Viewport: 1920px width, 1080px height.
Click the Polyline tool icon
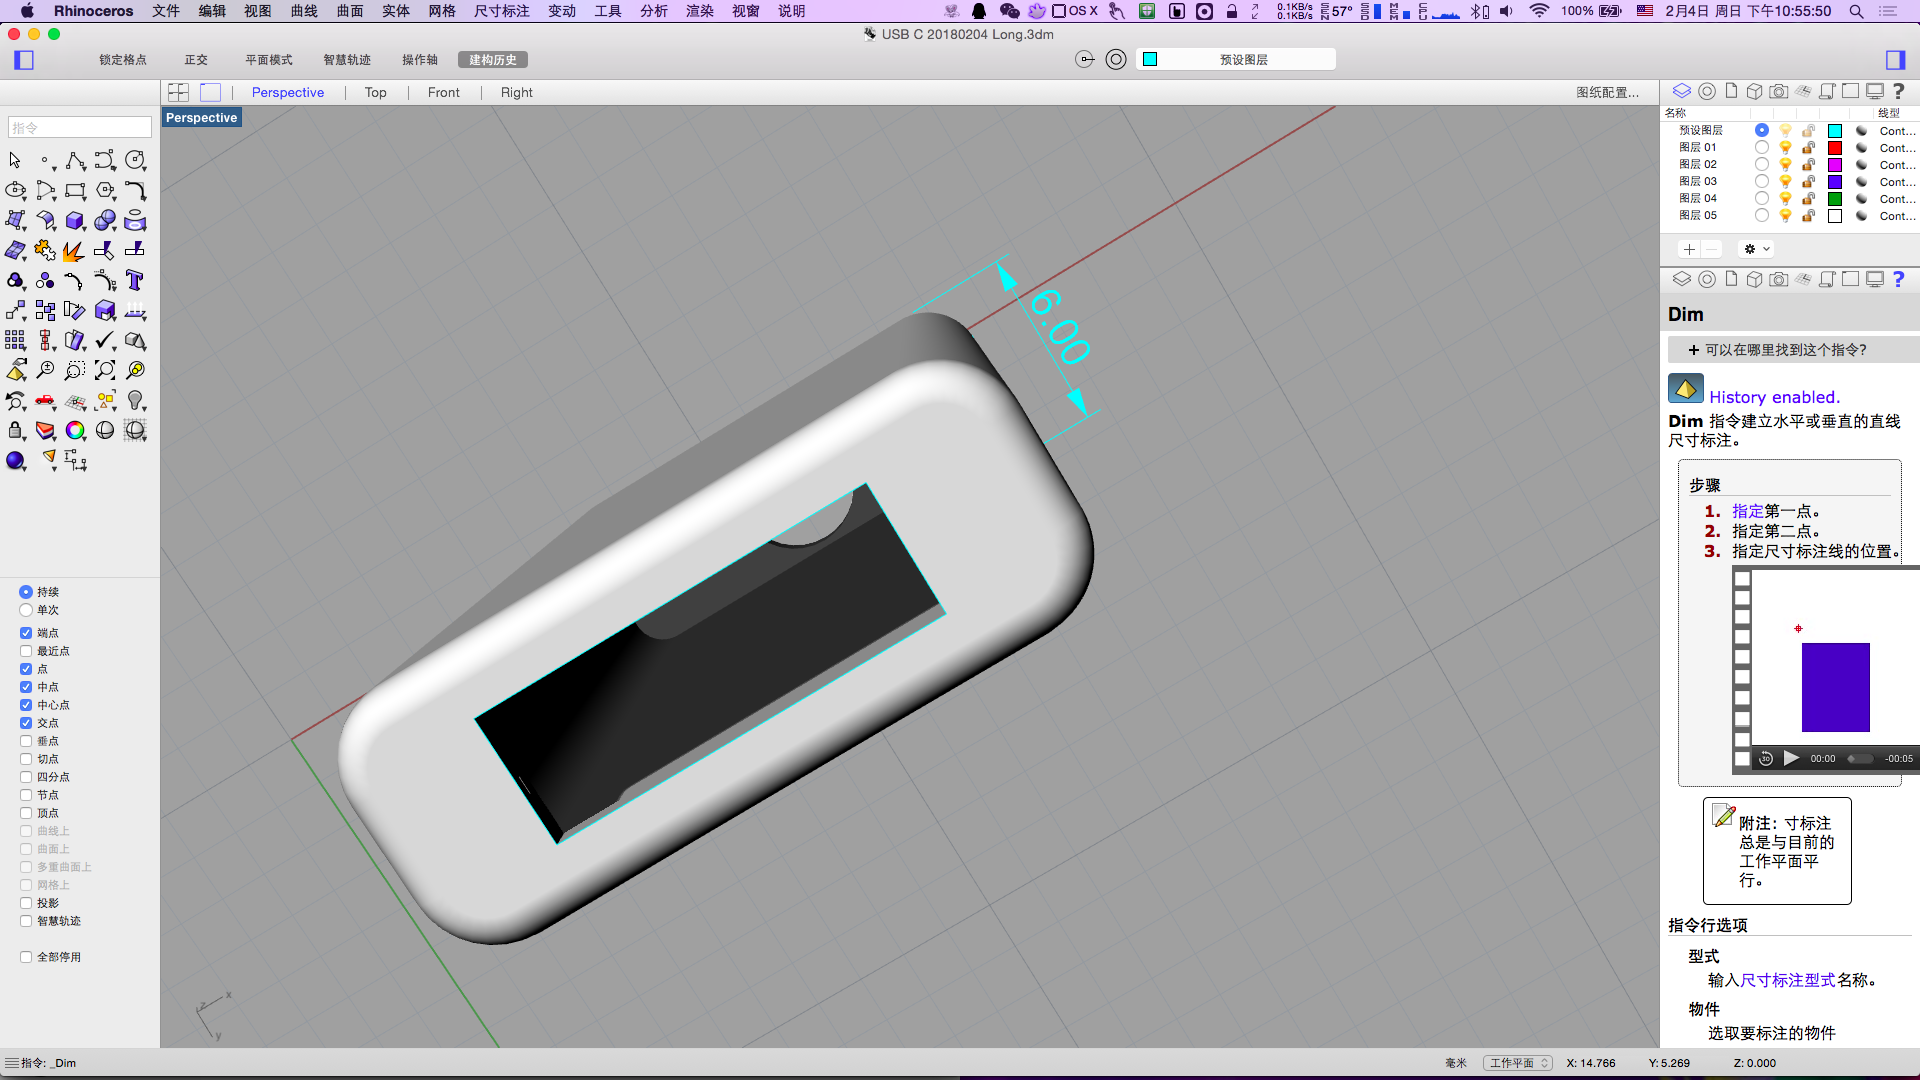(x=75, y=161)
